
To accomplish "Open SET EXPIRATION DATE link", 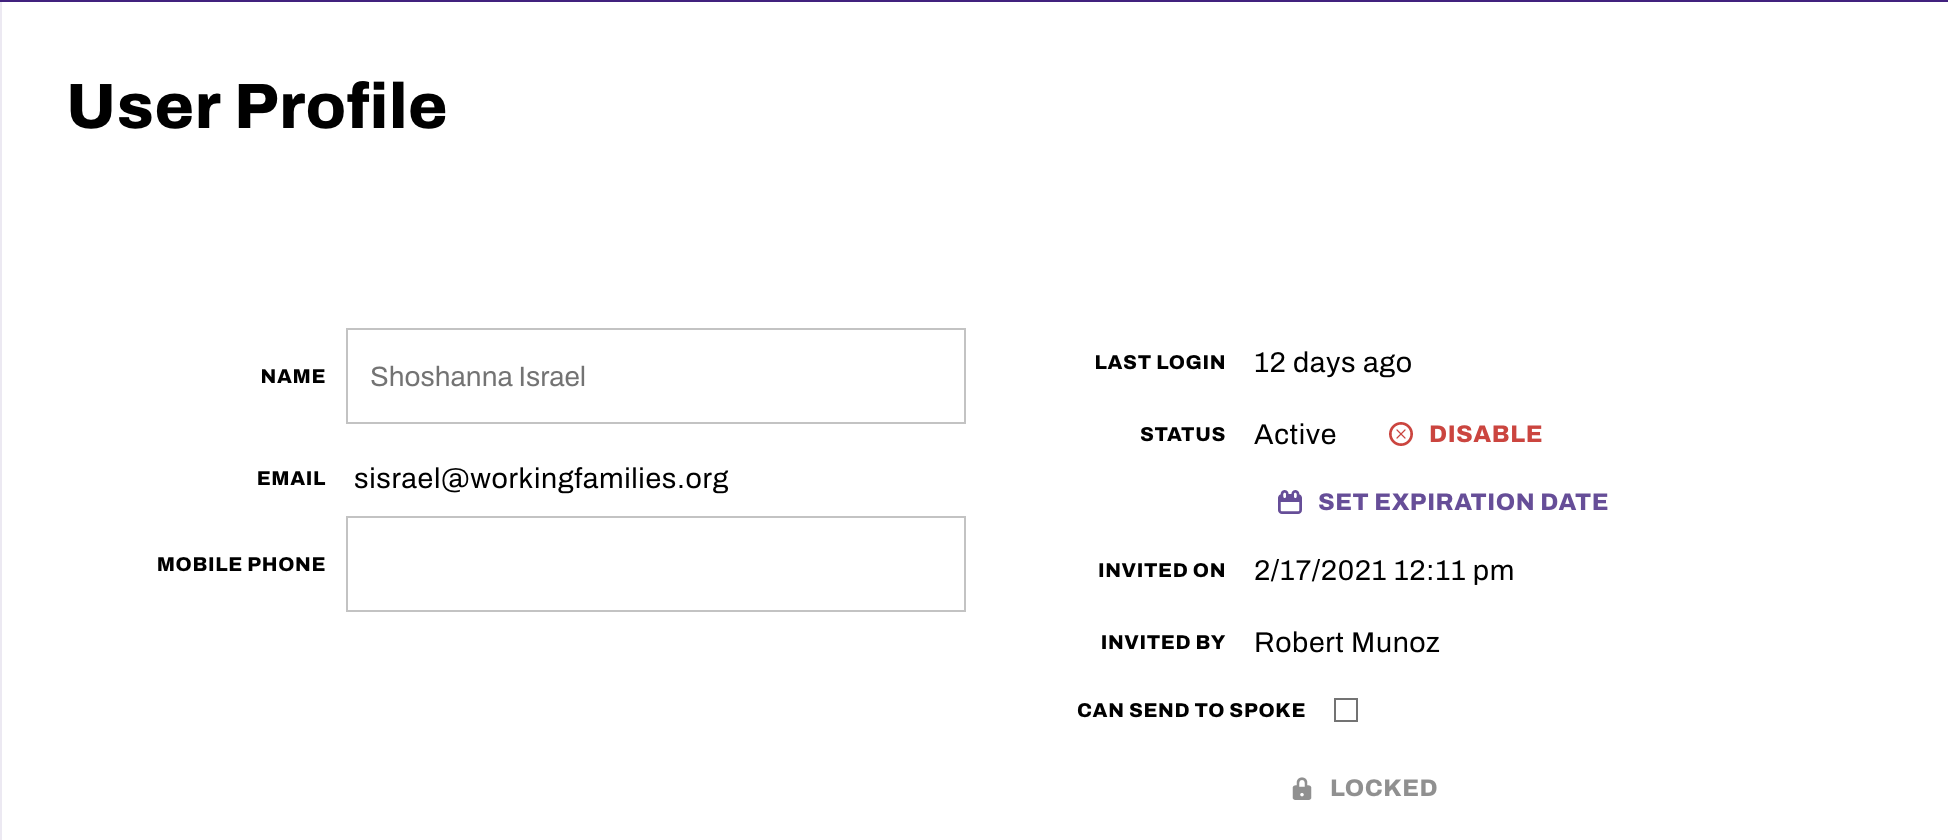I will (1463, 502).
